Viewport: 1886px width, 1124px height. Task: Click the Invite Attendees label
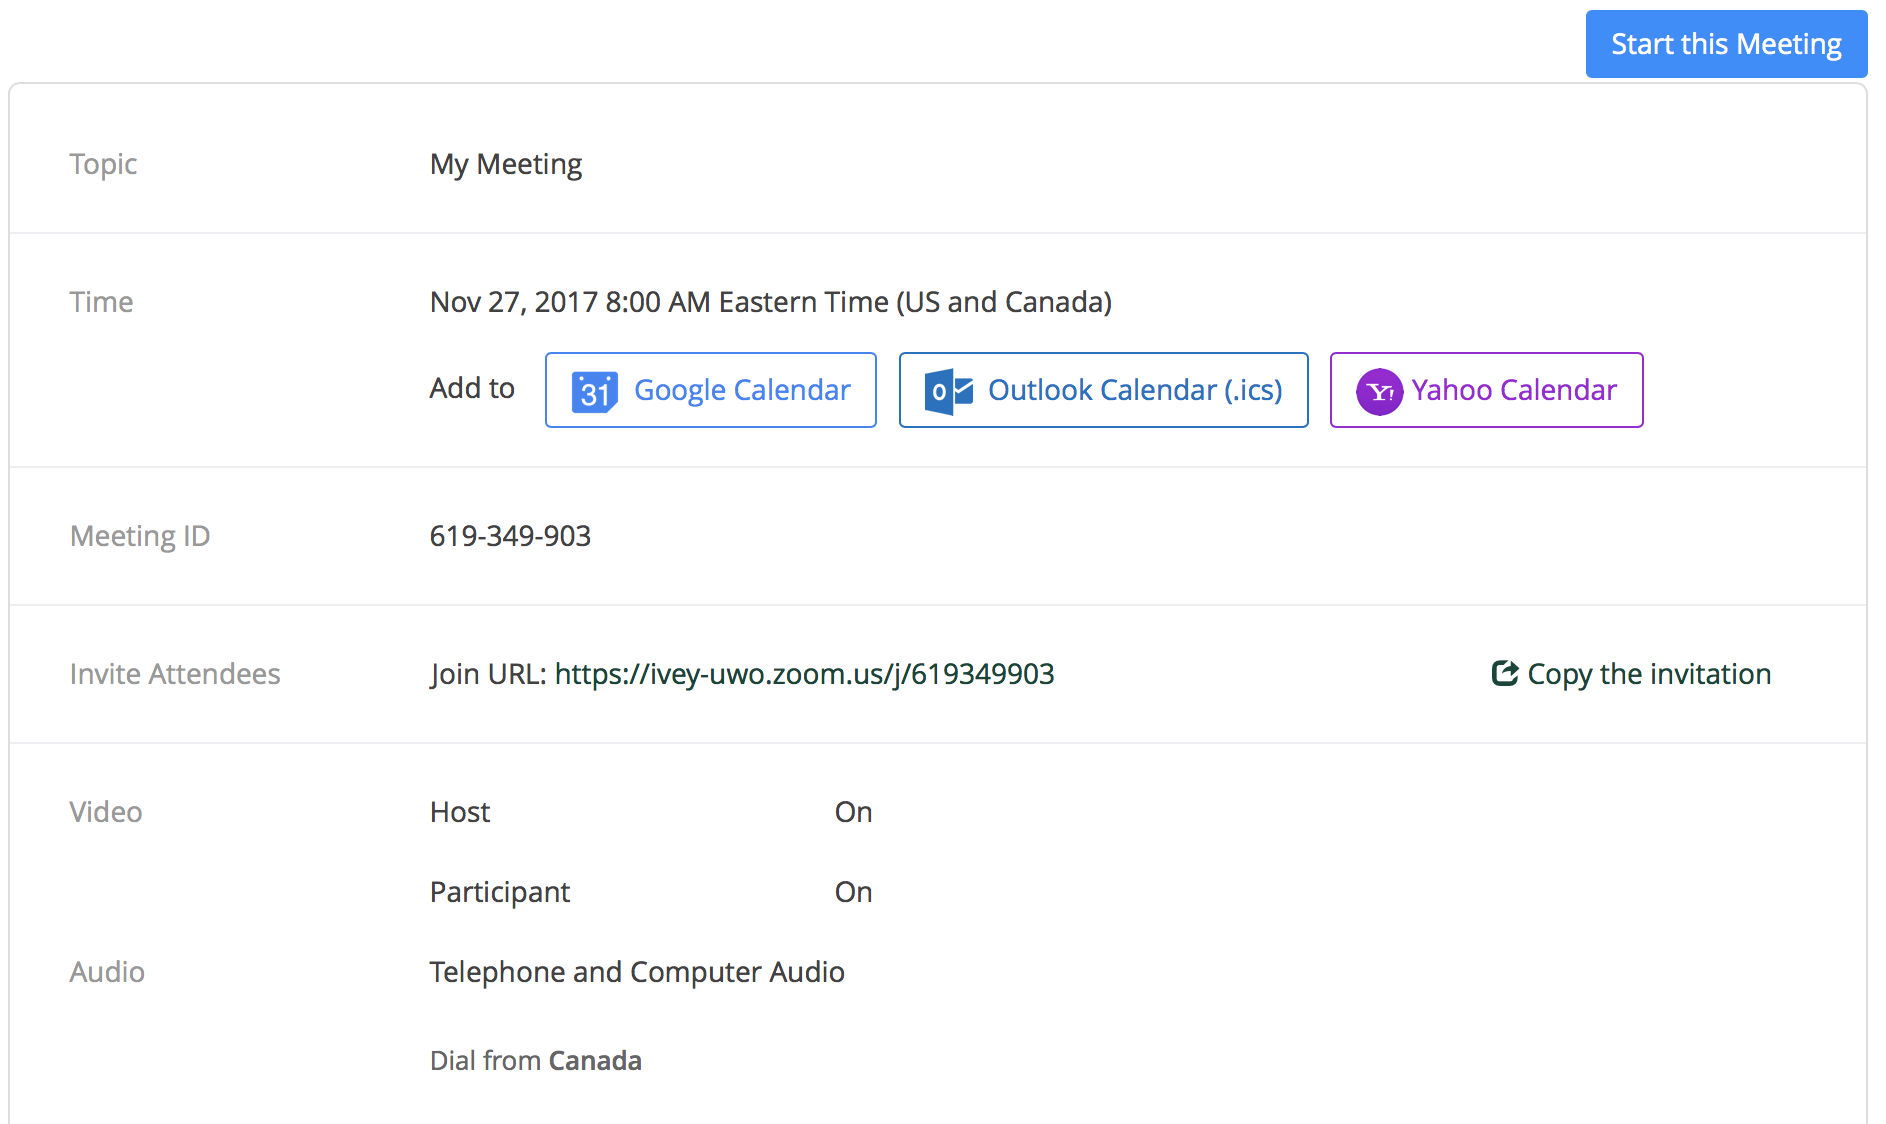click(x=175, y=673)
